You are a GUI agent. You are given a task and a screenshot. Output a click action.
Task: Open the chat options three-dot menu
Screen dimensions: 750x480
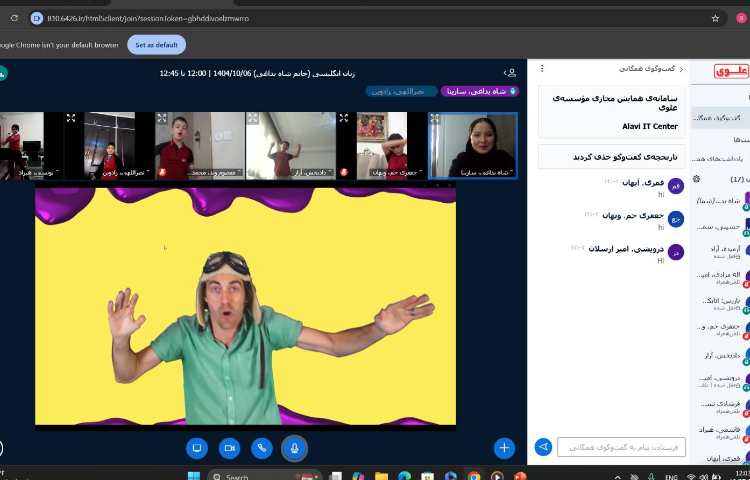542,69
